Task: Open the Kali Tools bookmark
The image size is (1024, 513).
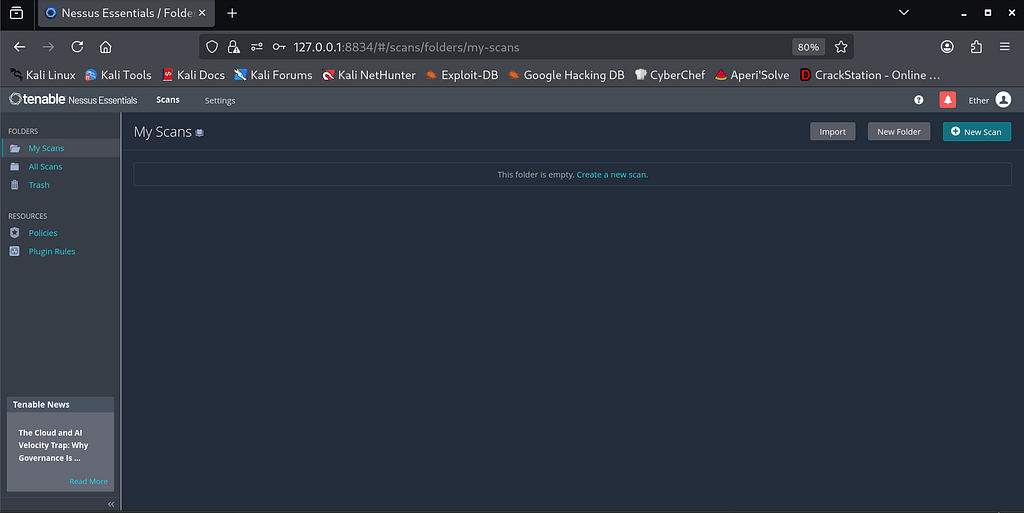Action: click(x=118, y=75)
